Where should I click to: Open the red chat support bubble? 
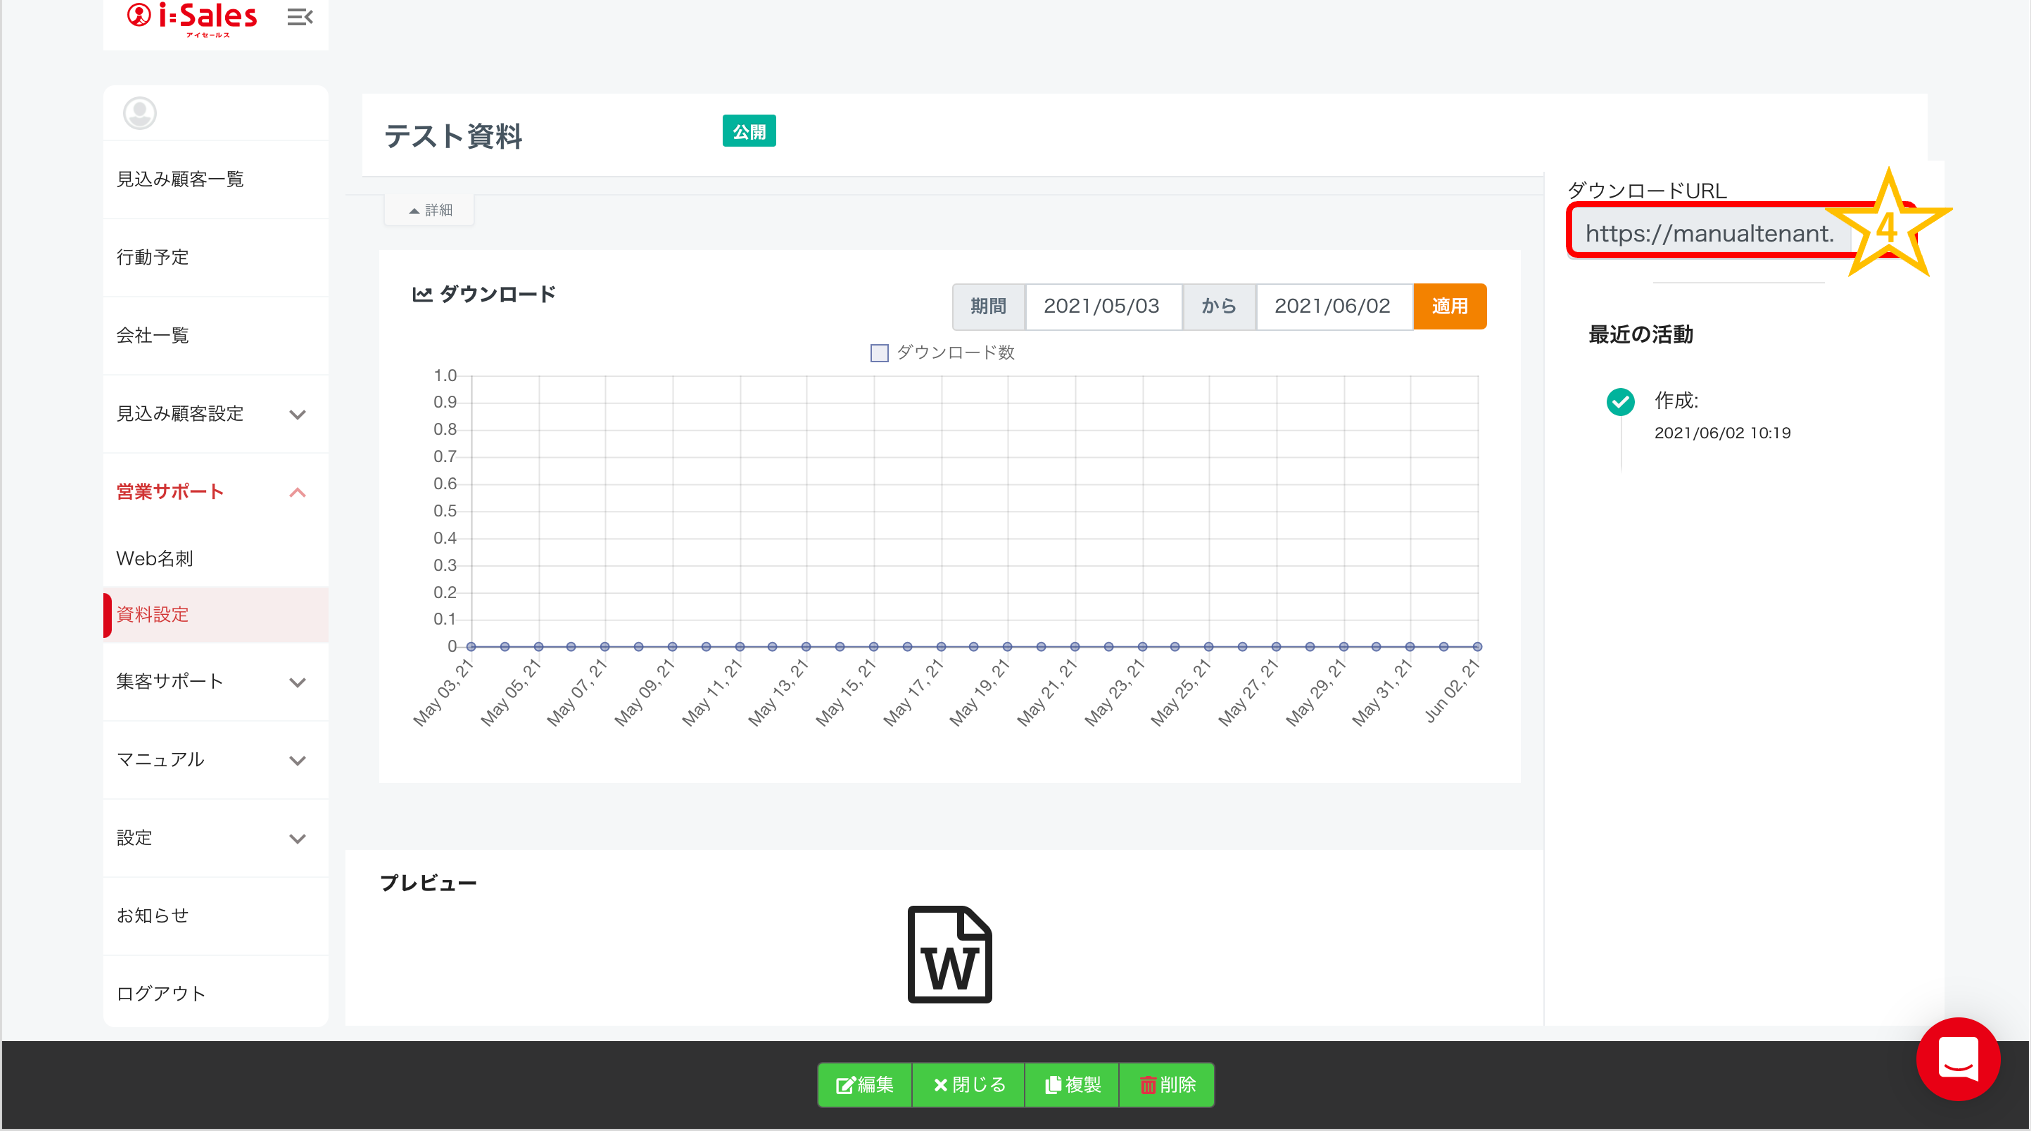pyautogui.click(x=1957, y=1059)
